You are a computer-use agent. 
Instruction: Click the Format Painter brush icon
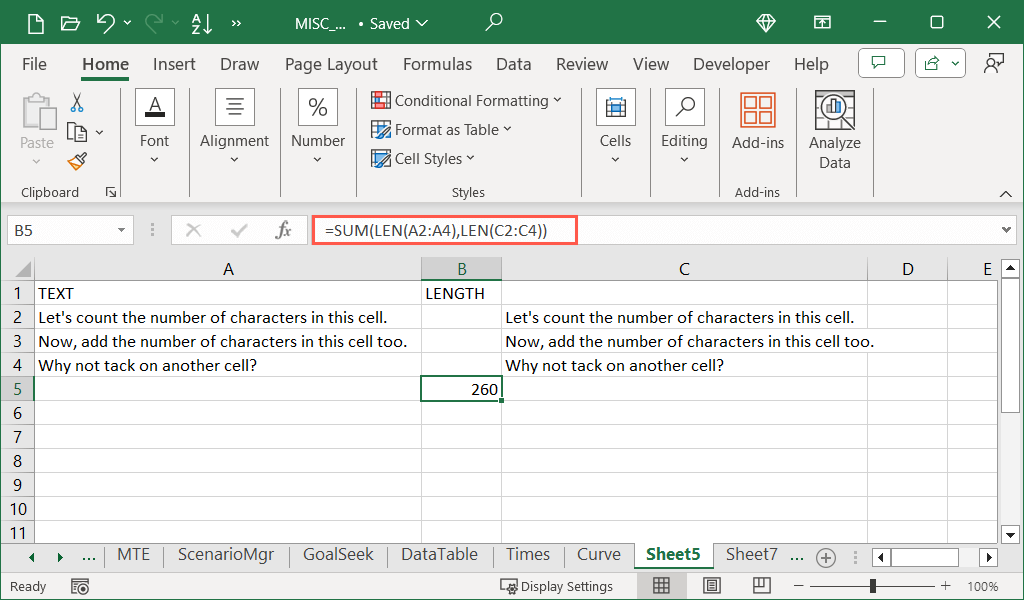pyautogui.click(x=77, y=160)
